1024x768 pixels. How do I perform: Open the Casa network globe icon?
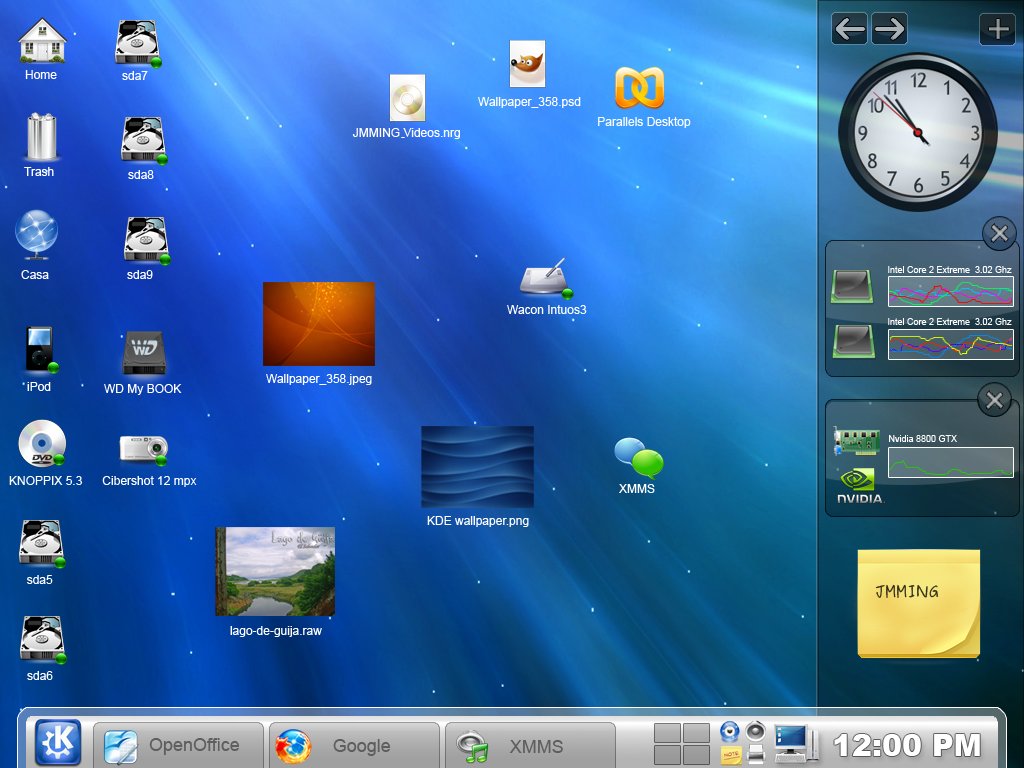pos(37,235)
